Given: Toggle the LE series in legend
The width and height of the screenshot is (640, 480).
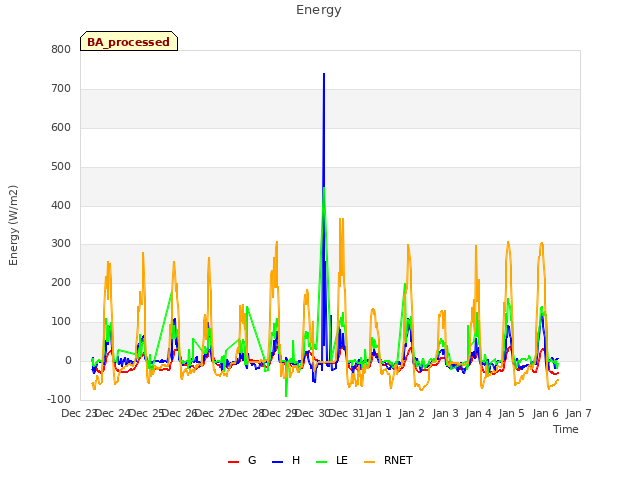Looking at the screenshot, I should coord(332,460).
